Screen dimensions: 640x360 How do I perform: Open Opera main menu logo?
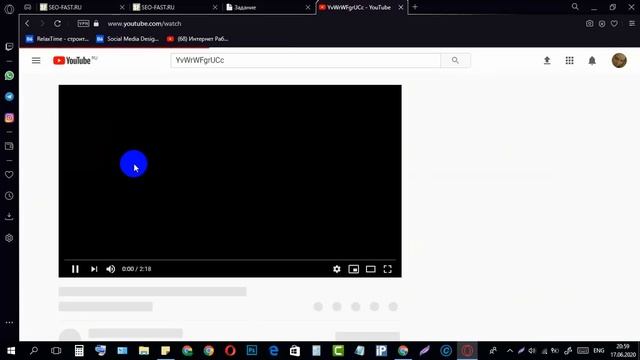point(9,9)
